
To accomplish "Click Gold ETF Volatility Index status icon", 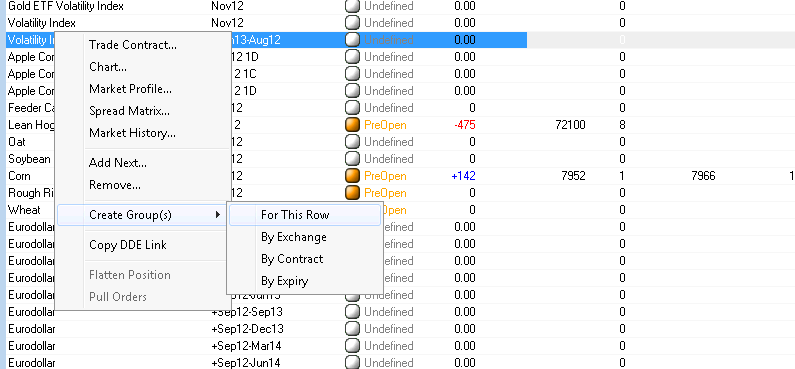I will [352, 6].
